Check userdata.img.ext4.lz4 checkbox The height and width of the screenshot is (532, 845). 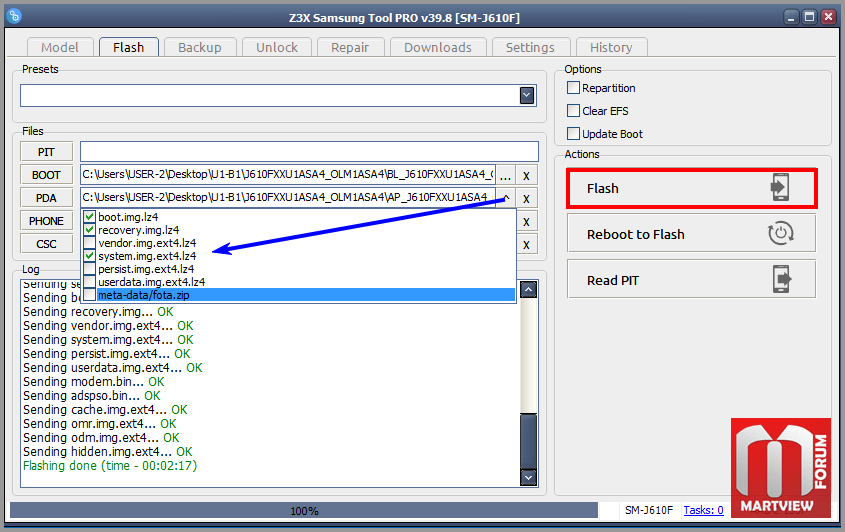pos(89,281)
